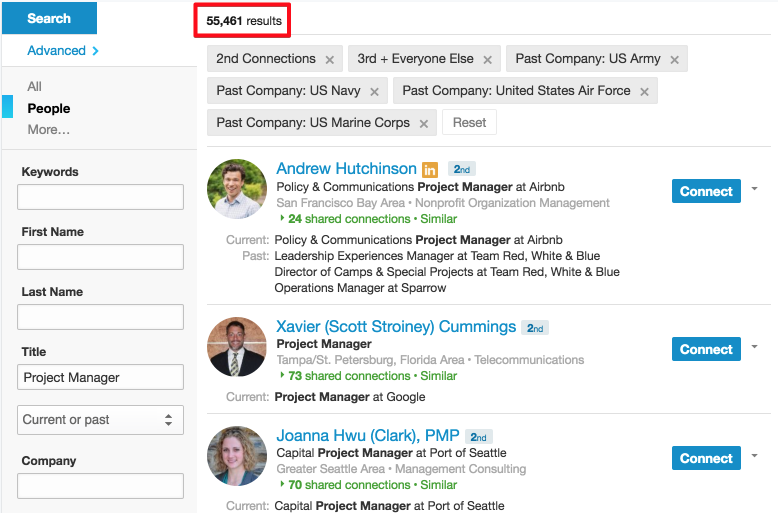Expand options arrow next to Andrew's Connect
The height and width of the screenshot is (513, 778).
754,188
